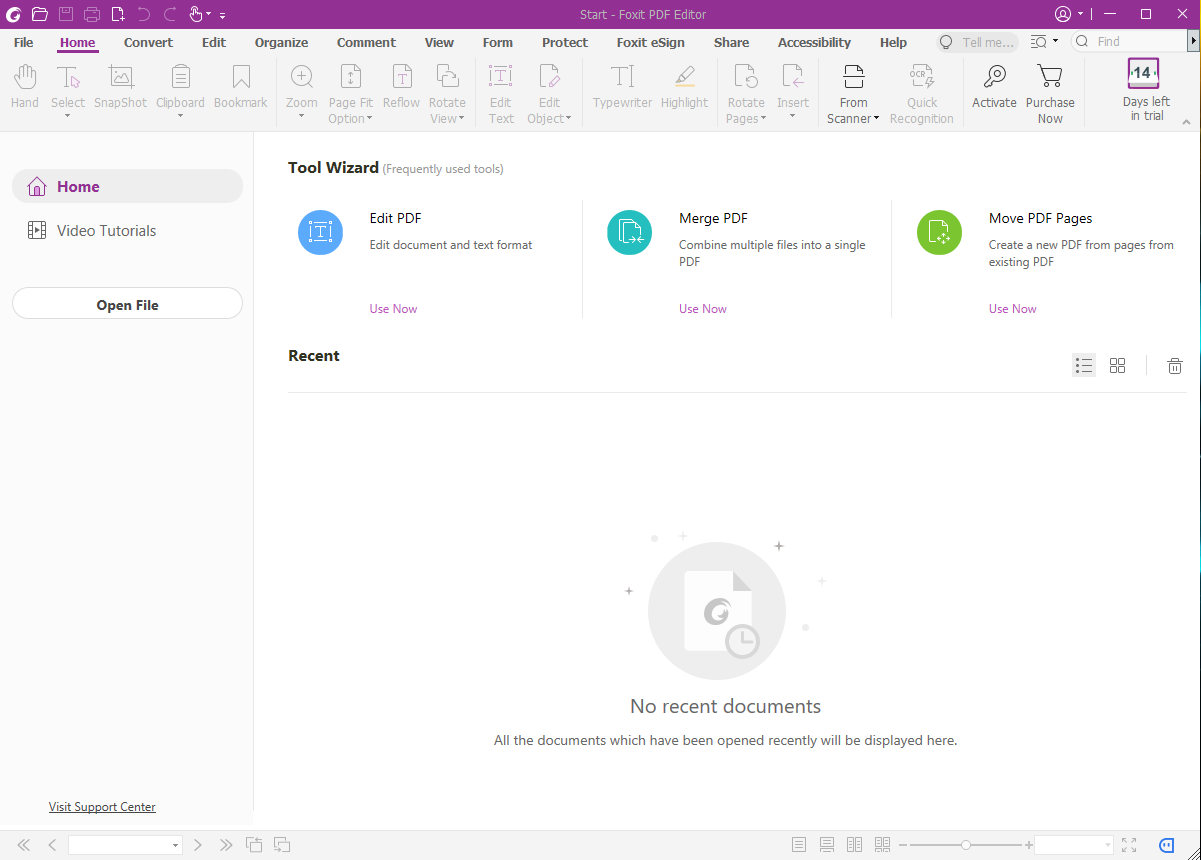
Task: Select the Highlight tool
Action: click(684, 87)
